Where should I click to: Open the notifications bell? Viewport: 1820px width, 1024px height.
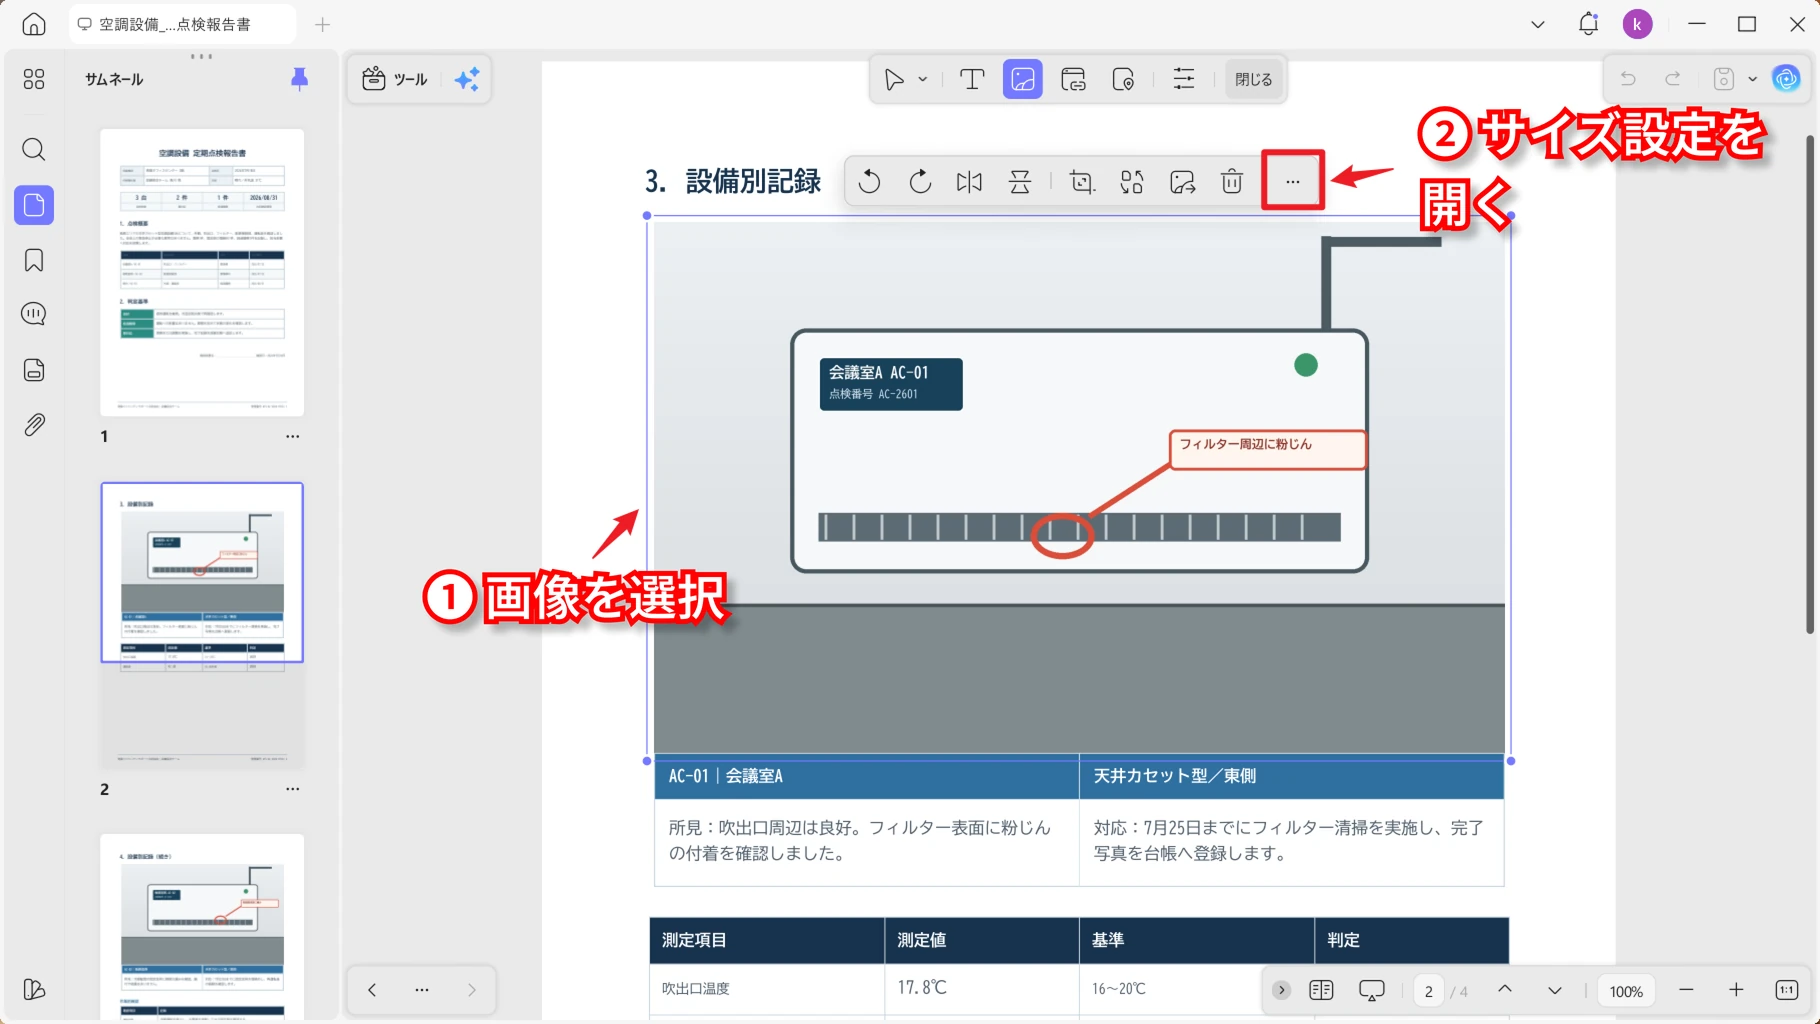[1588, 24]
